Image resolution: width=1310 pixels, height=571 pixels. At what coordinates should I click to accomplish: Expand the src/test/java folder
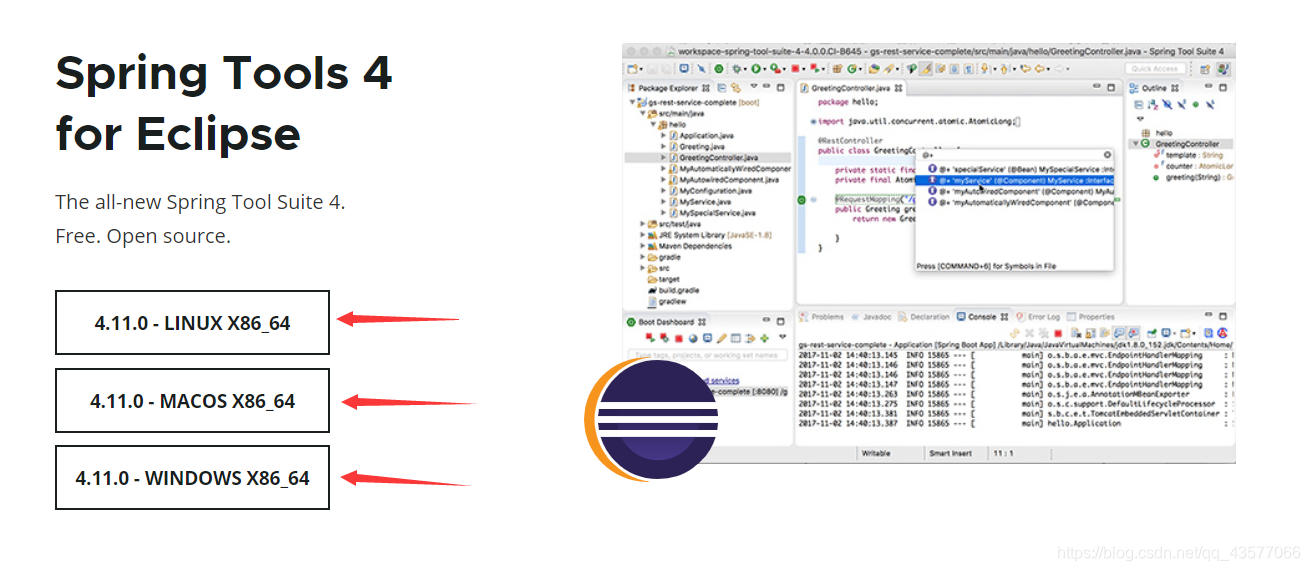point(640,223)
